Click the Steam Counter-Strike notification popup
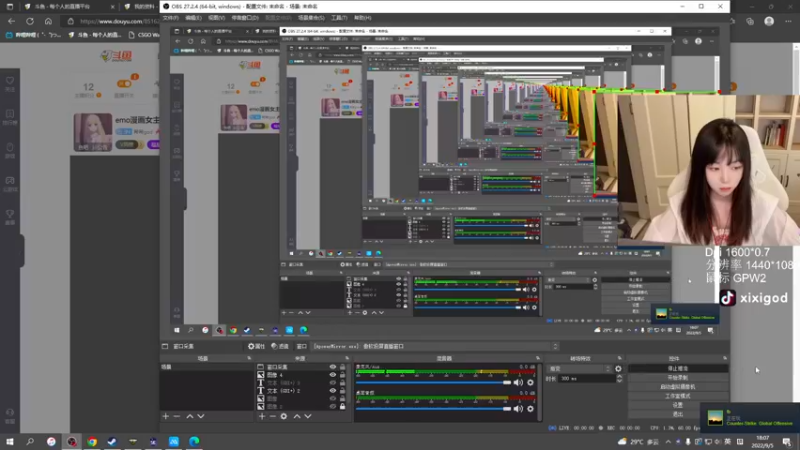800x450 pixels. 749,418
